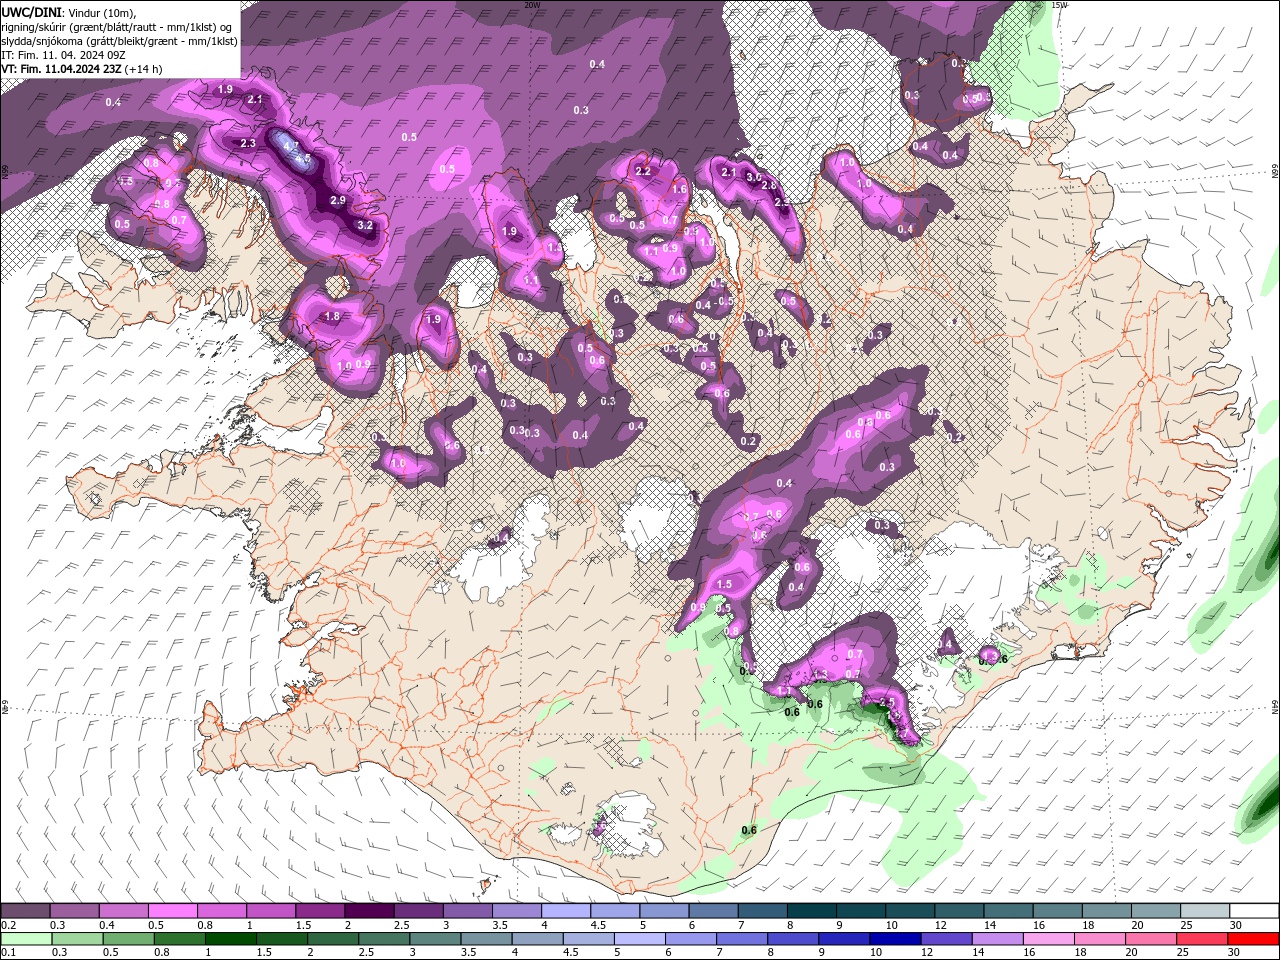1280x960 pixels.
Task: Click the "UWC/DINI: Vindur (10m)," title line
Action: point(69,11)
